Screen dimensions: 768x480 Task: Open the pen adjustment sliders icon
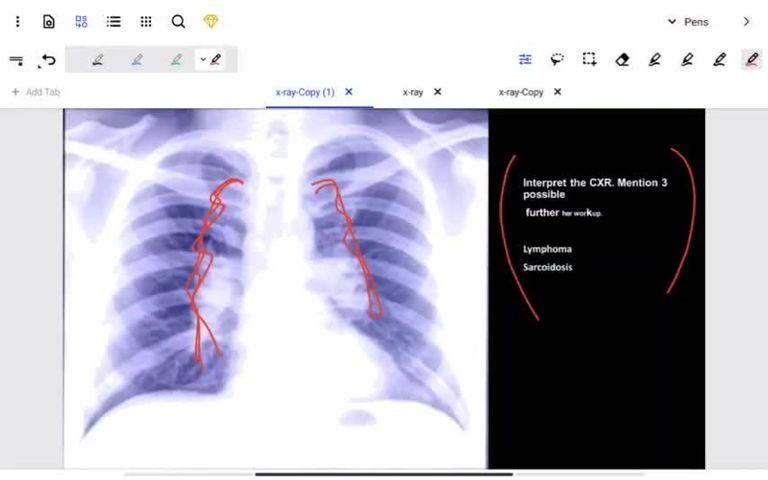[x=525, y=60]
